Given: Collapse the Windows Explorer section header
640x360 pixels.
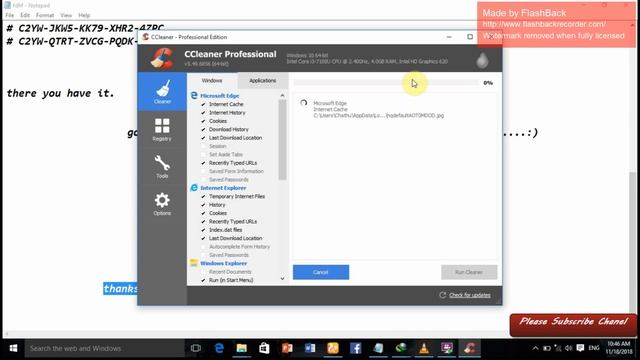Looking at the screenshot, I should click(224, 263).
